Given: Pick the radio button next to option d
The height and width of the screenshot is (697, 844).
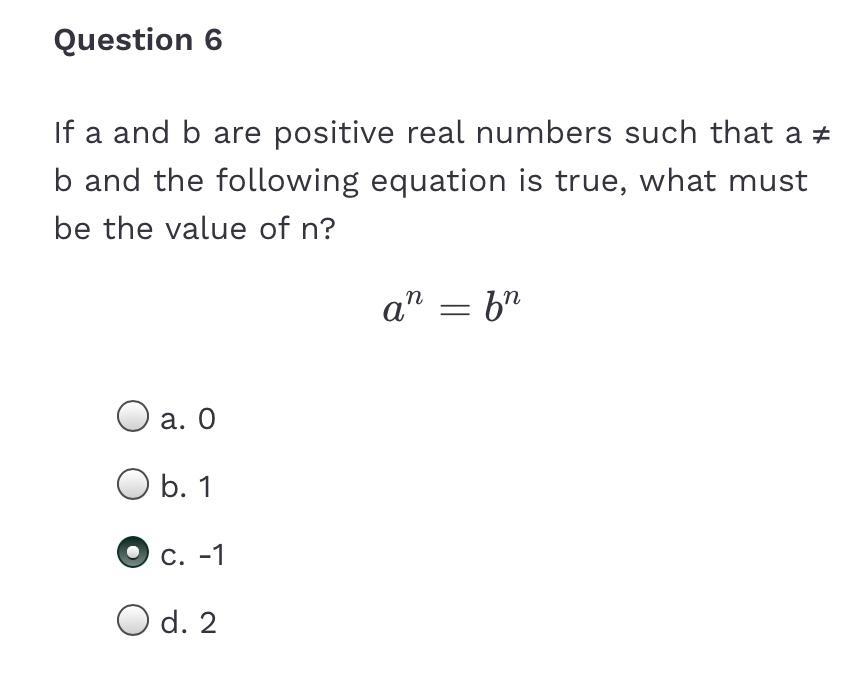Looking at the screenshot, I should click(133, 621).
